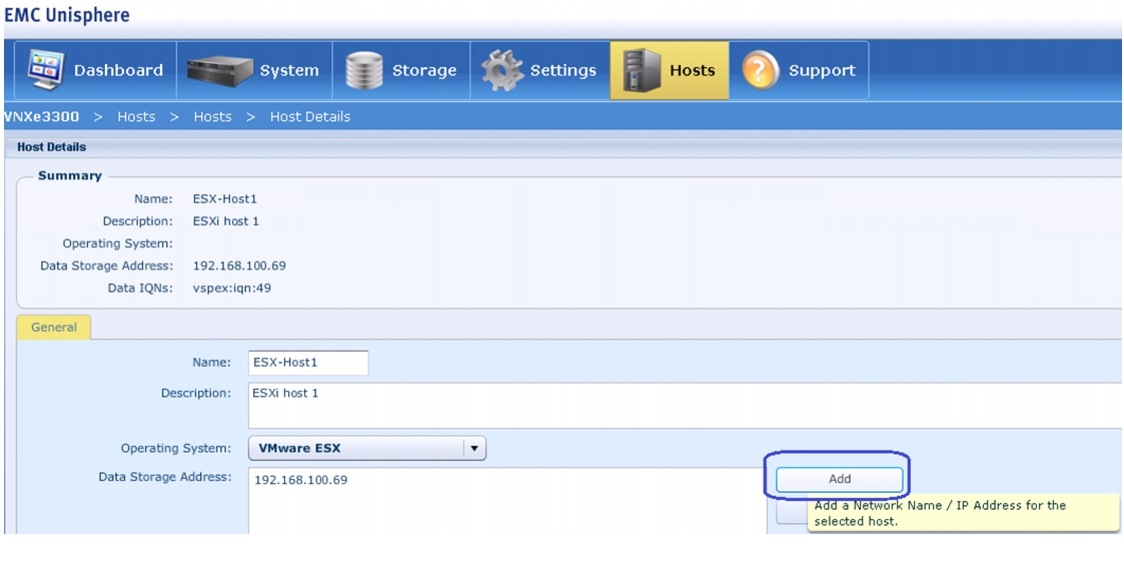Select the Hosts tab label
Screen dimensions: 1124x567
pyautogui.click(x=692, y=70)
